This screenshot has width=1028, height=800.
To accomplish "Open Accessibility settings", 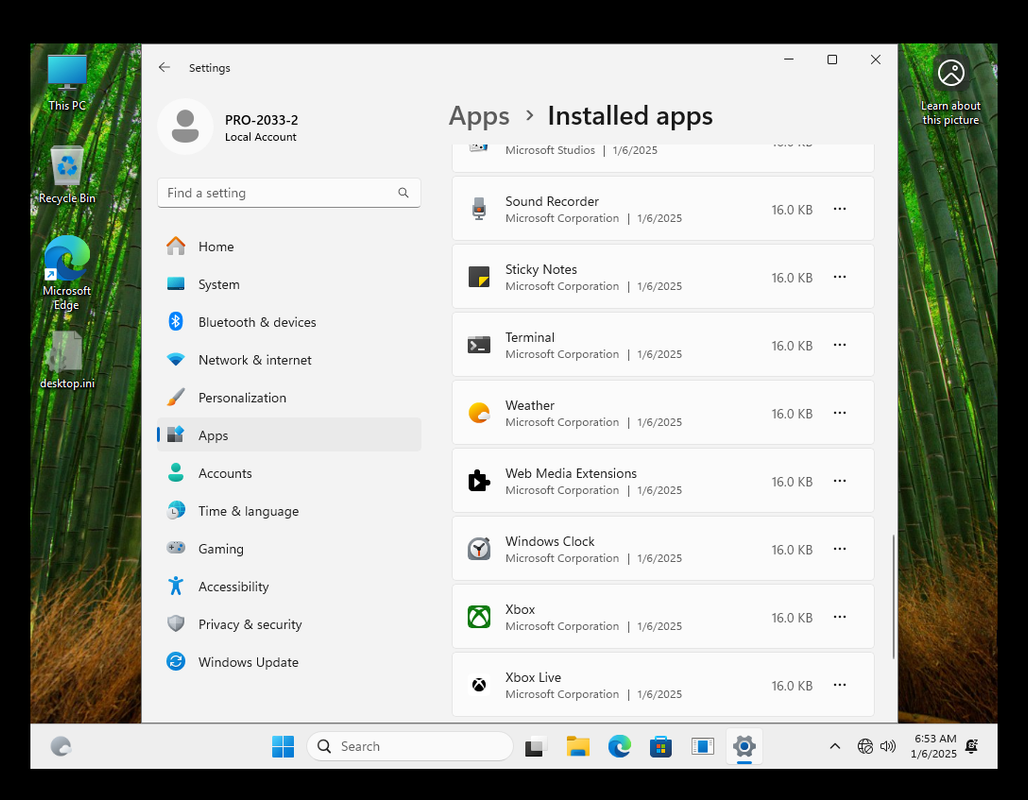I will [x=289, y=587].
